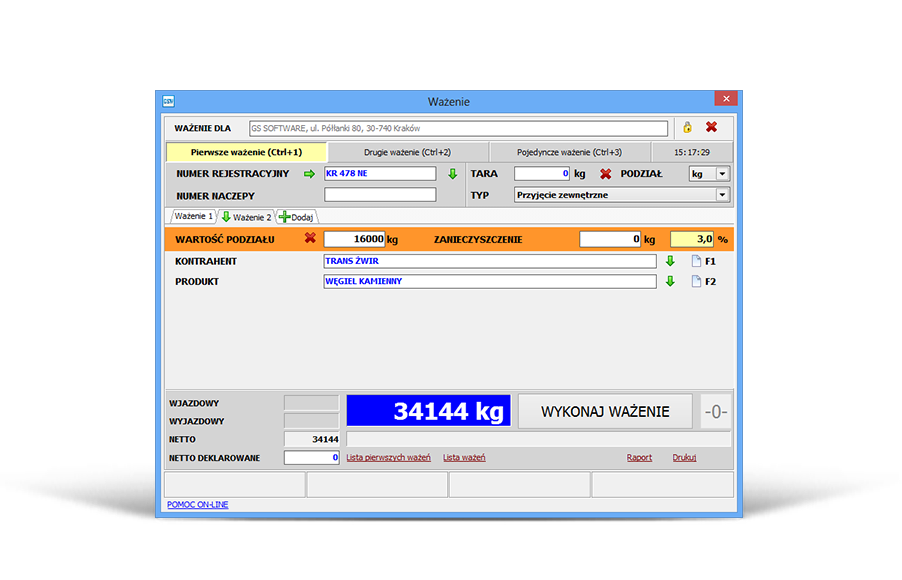Open the Lista pierwszych ważeń link
The height and width of the screenshot is (580, 902).
coord(388,458)
